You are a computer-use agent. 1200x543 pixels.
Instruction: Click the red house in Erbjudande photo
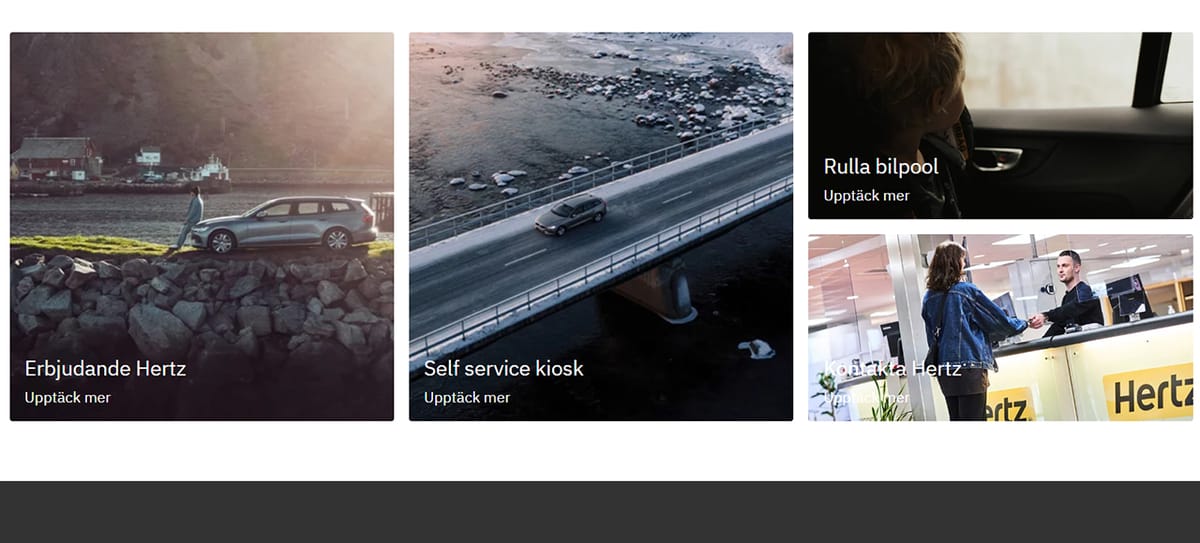click(x=56, y=158)
